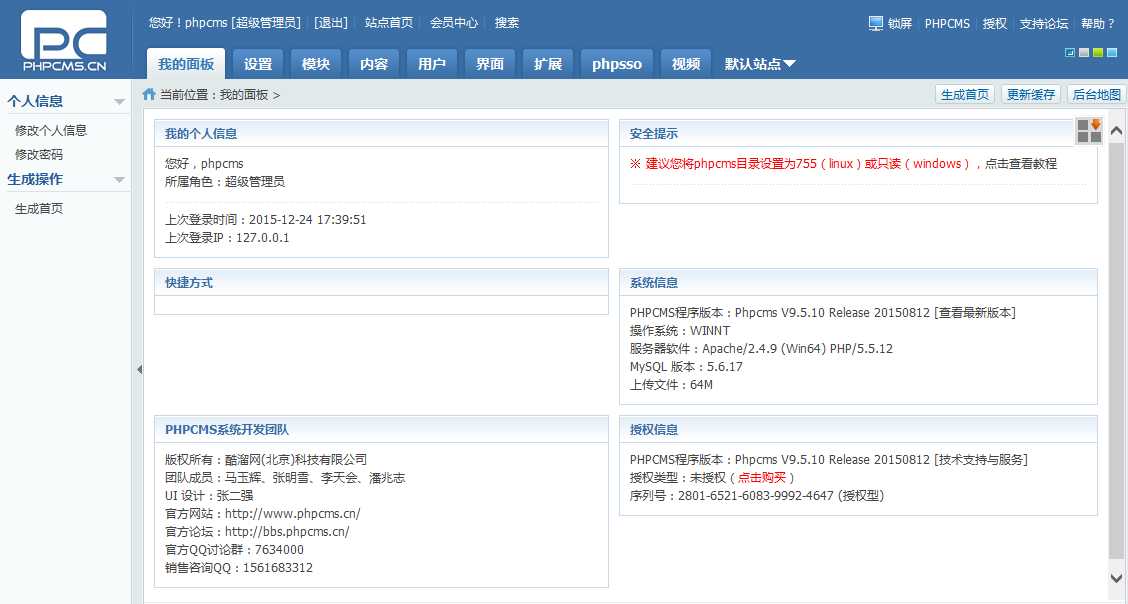Click the 上传文件：64M line
The width and height of the screenshot is (1128, 604).
tap(671, 385)
